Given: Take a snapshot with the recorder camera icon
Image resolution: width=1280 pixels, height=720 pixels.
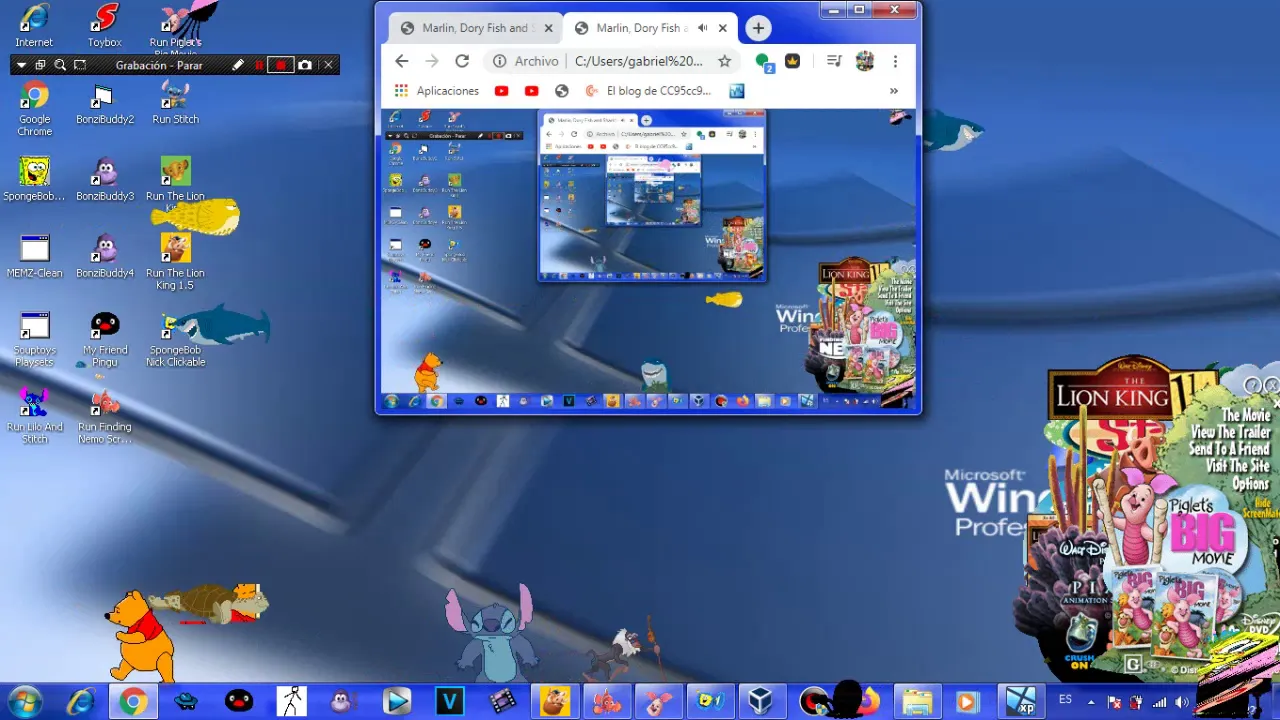Looking at the screenshot, I should click(305, 65).
